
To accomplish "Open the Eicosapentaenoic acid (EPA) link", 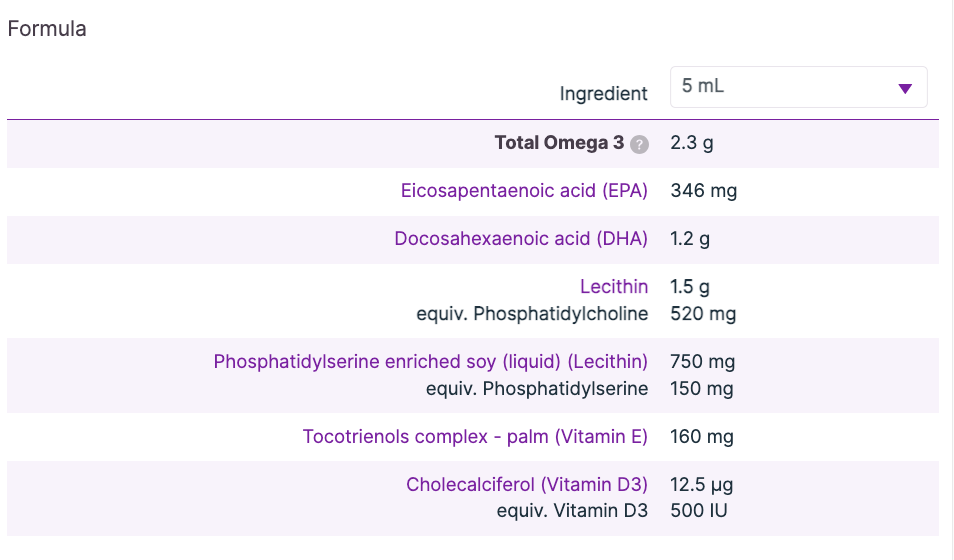I will [x=524, y=190].
